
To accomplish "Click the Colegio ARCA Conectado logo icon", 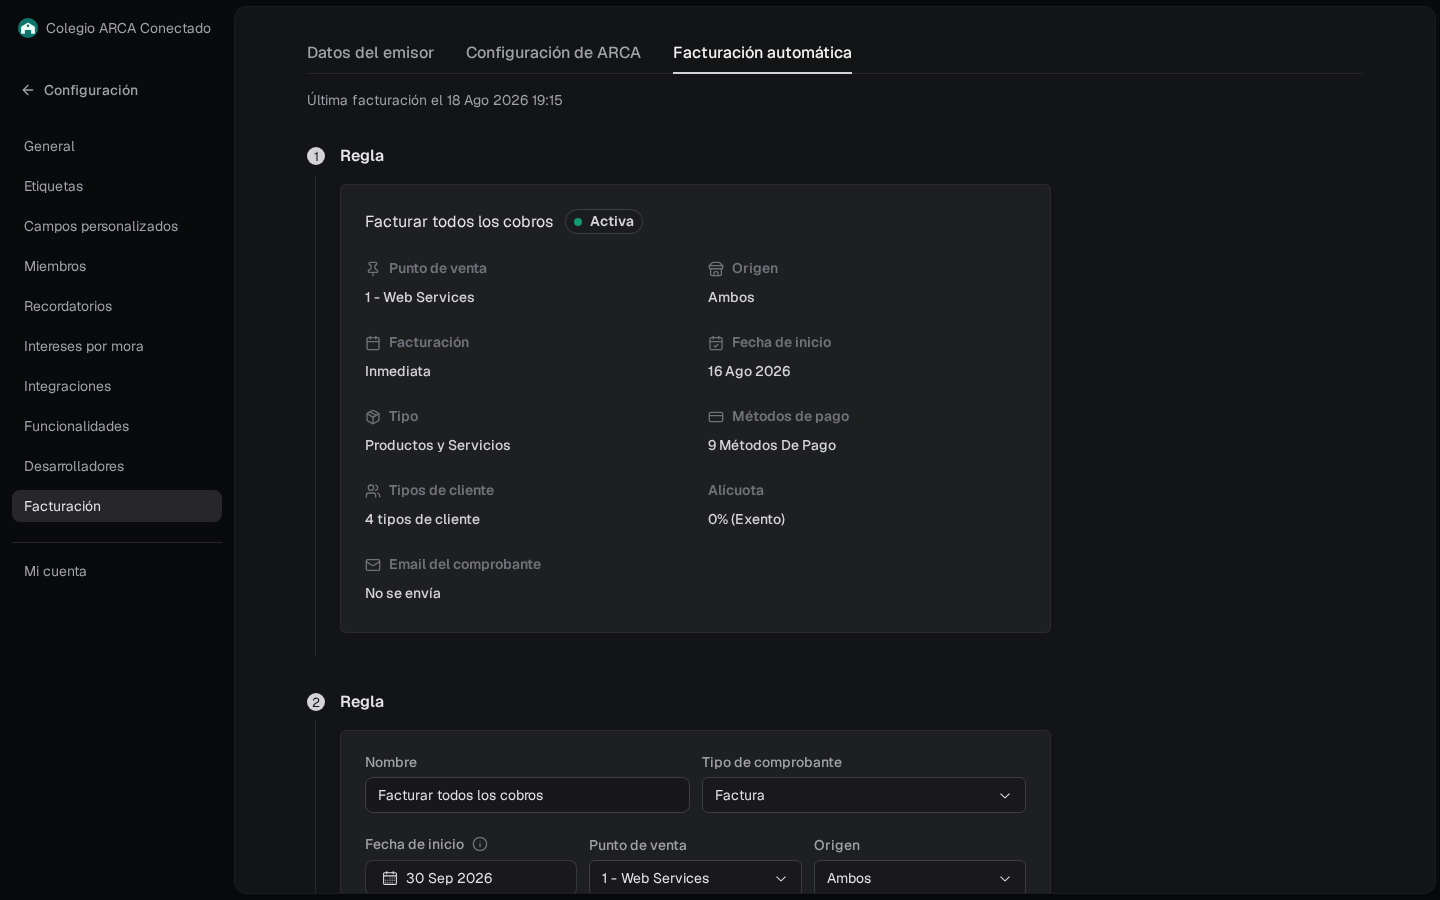I will click(28, 28).
